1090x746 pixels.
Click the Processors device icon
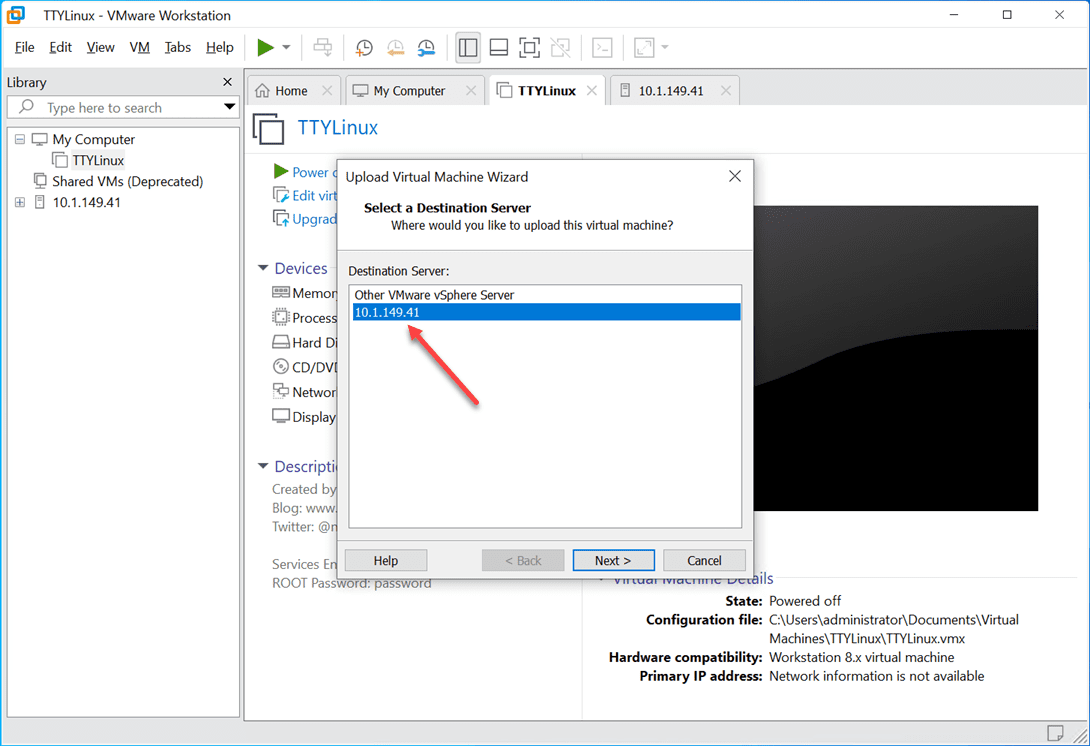pyautogui.click(x=281, y=318)
